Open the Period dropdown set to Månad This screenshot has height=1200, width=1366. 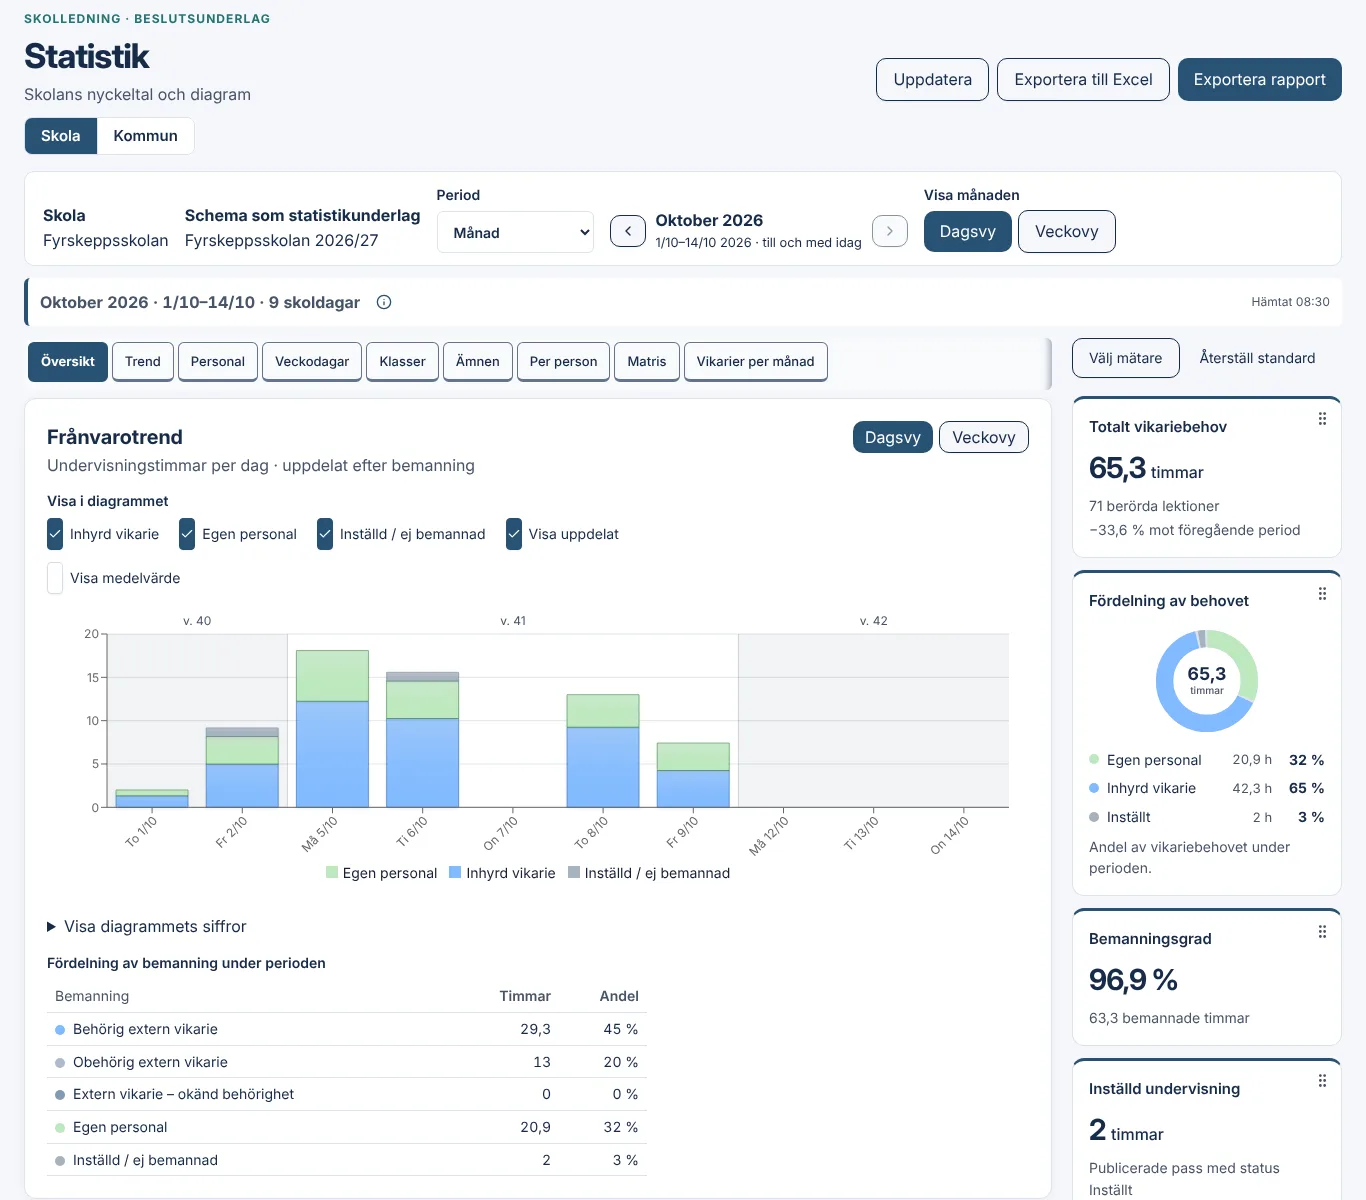pyautogui.click(x=515, y=232)
